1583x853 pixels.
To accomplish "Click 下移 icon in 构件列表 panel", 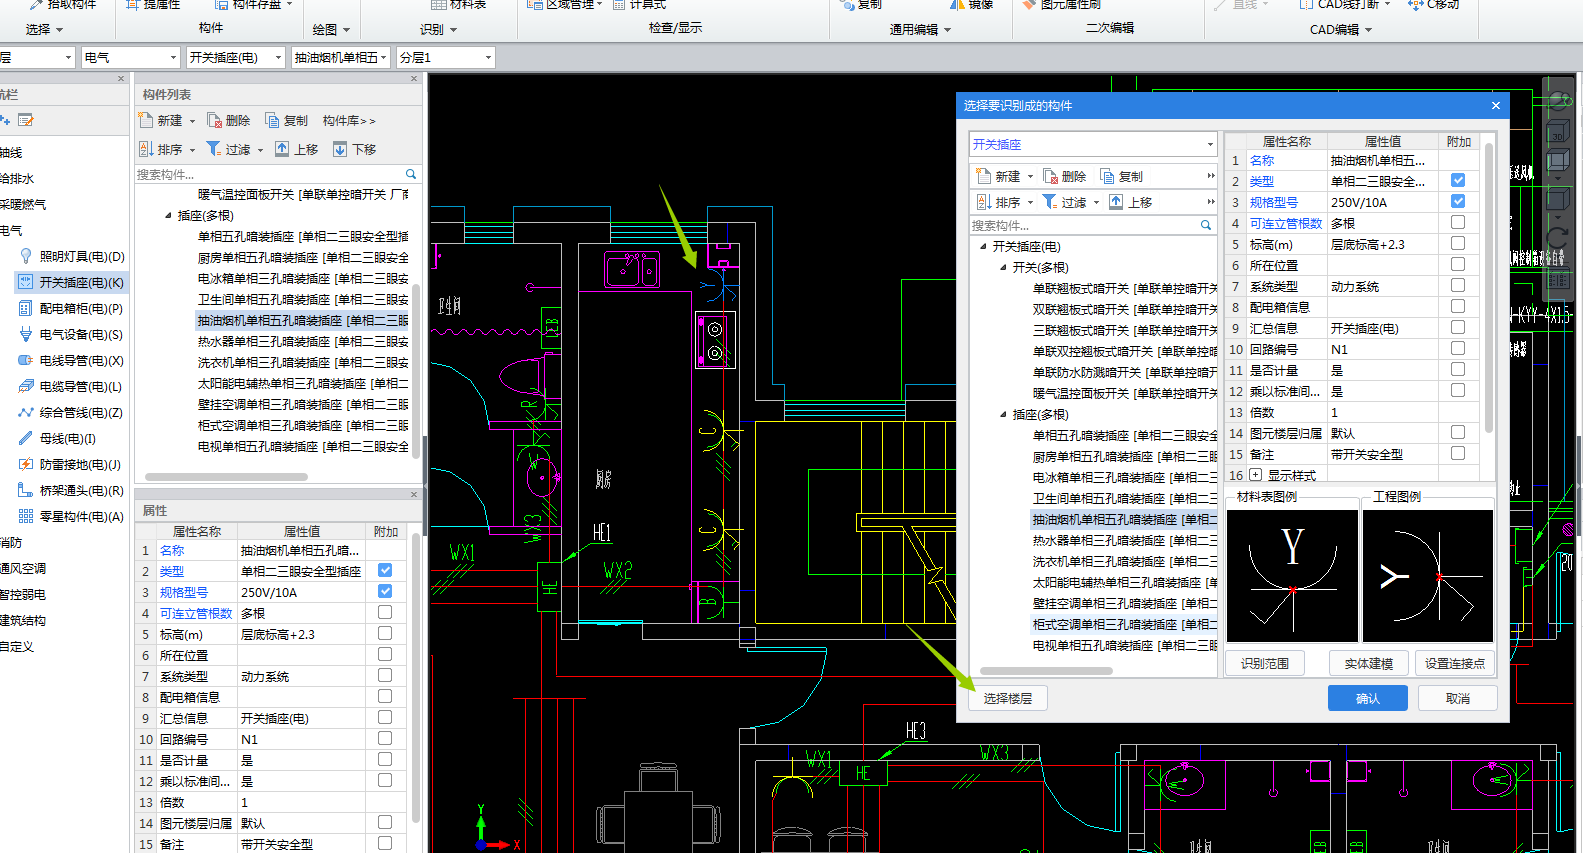I will [340, 149].
